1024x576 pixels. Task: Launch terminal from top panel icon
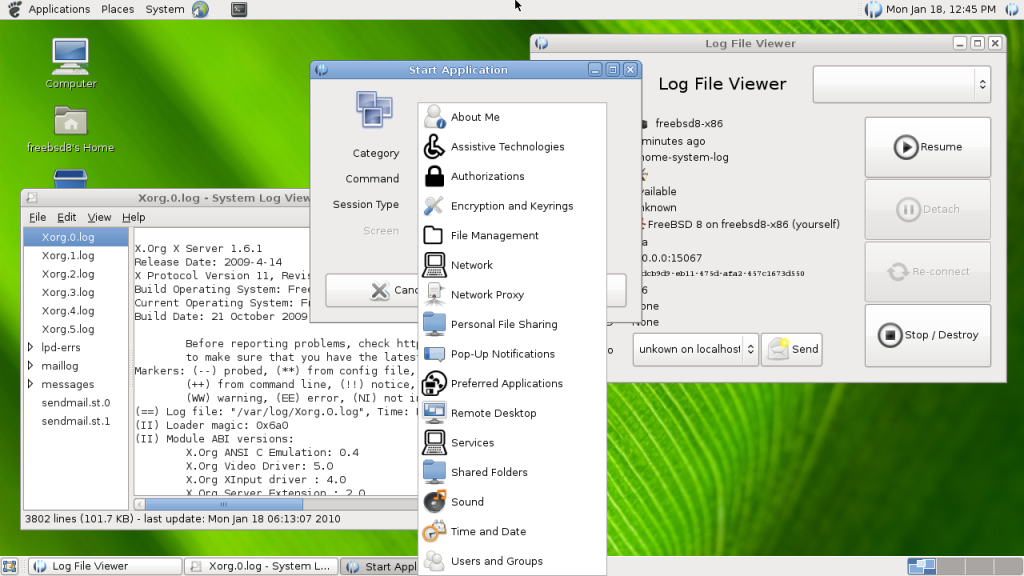(239, 9)
